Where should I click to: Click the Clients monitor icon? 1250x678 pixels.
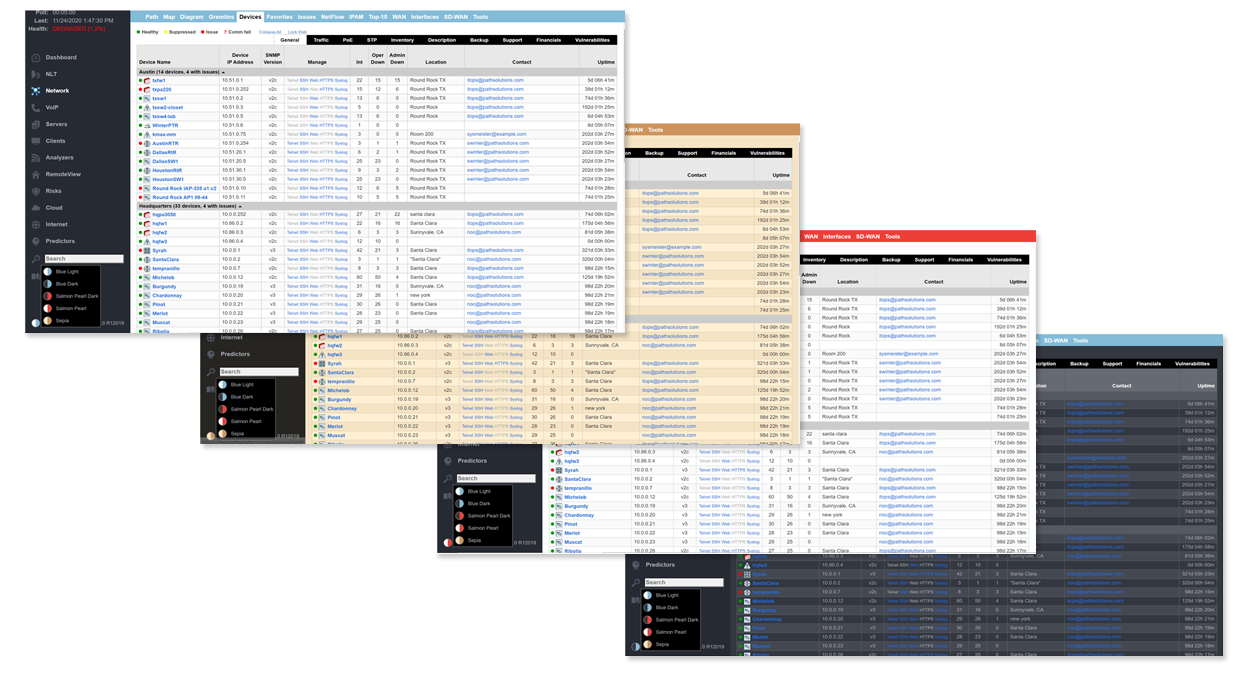point(36,141)
